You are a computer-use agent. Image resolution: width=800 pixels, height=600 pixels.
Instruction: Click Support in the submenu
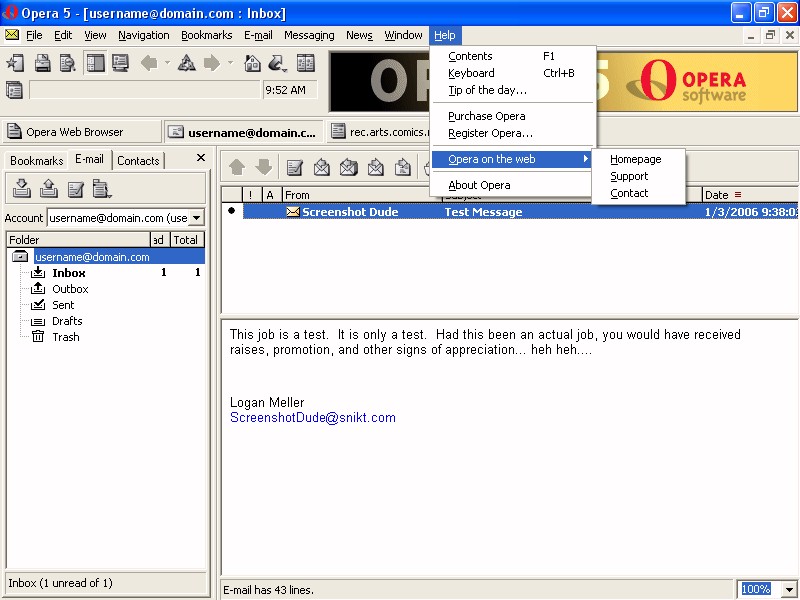click(x=638, y=176)
